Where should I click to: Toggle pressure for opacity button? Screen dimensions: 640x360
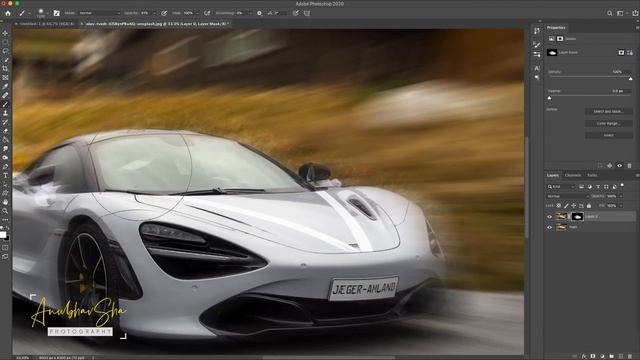point(164,13)
